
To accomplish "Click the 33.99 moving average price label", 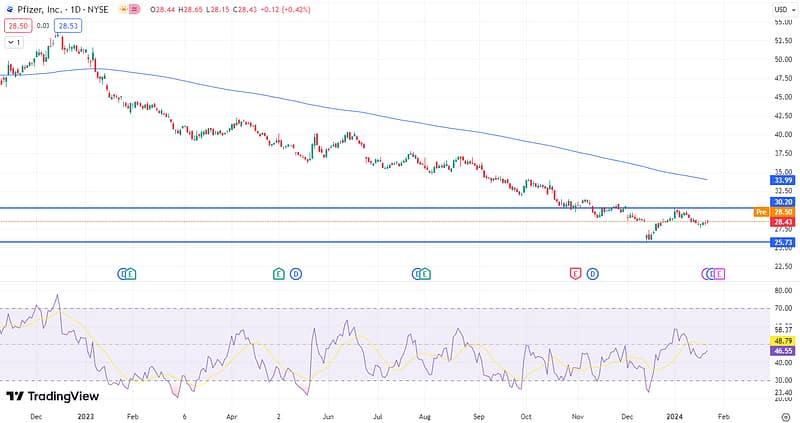I will coord(783,180).
